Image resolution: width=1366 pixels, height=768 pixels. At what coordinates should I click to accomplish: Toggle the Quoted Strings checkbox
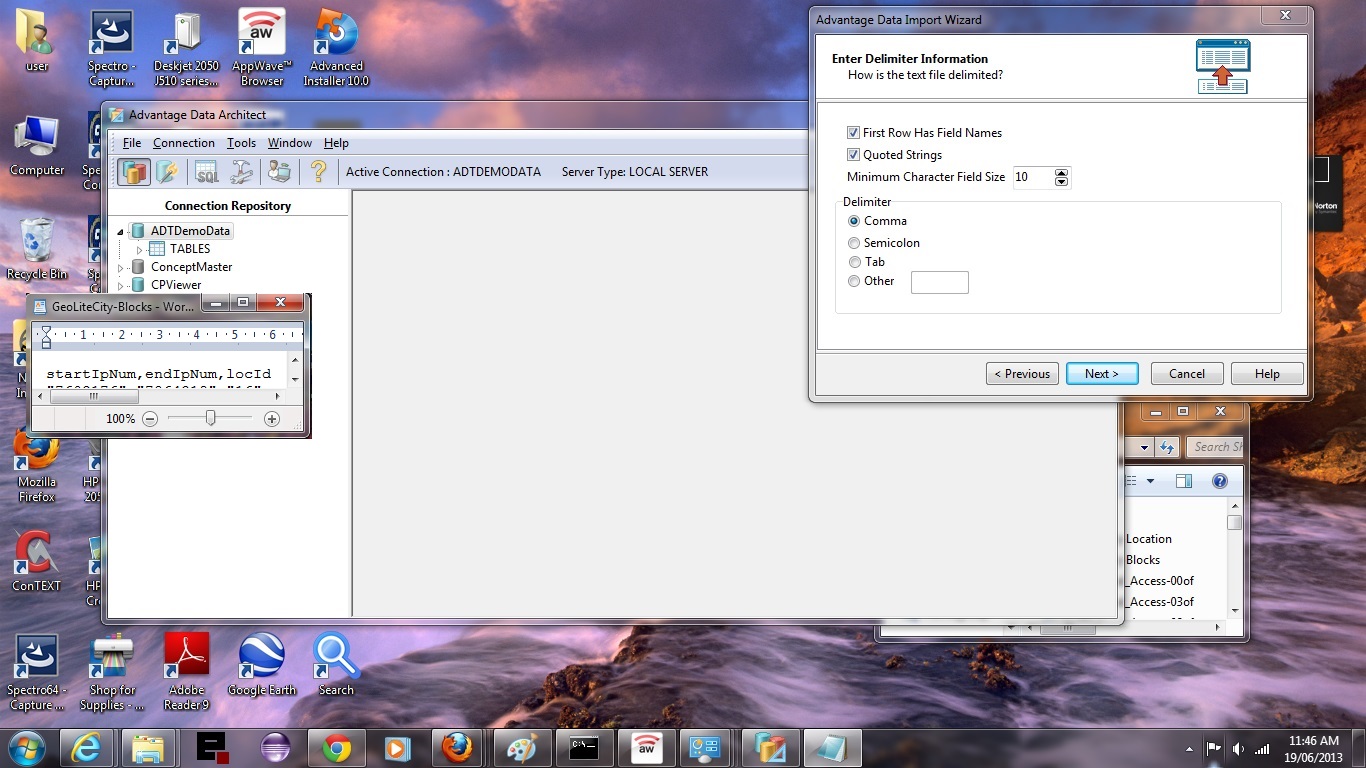point(853,155)
